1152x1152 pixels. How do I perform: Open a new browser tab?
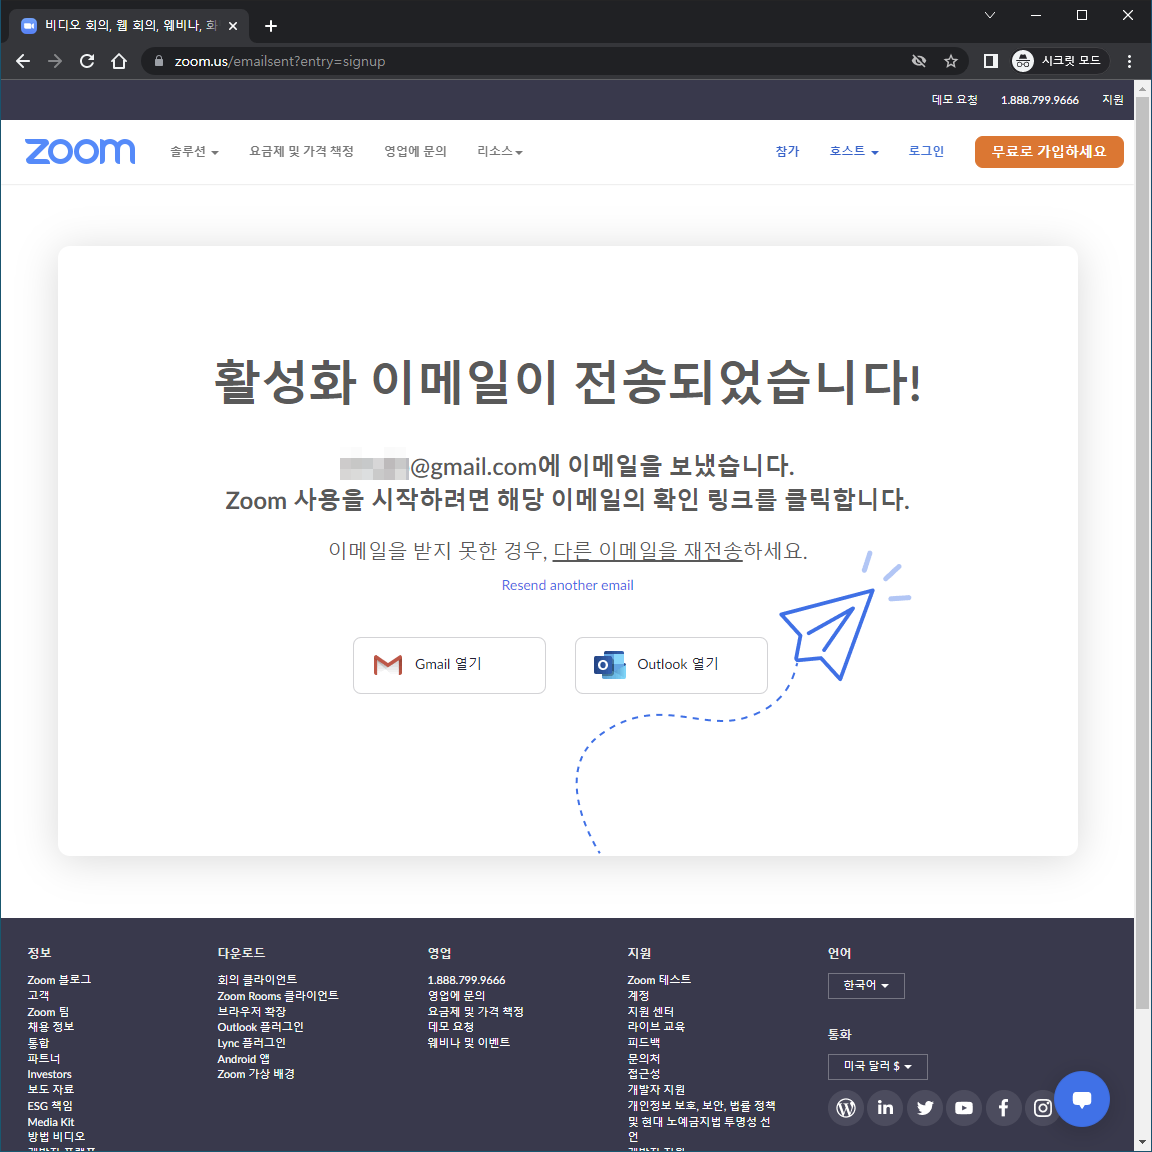click(271, 26)
